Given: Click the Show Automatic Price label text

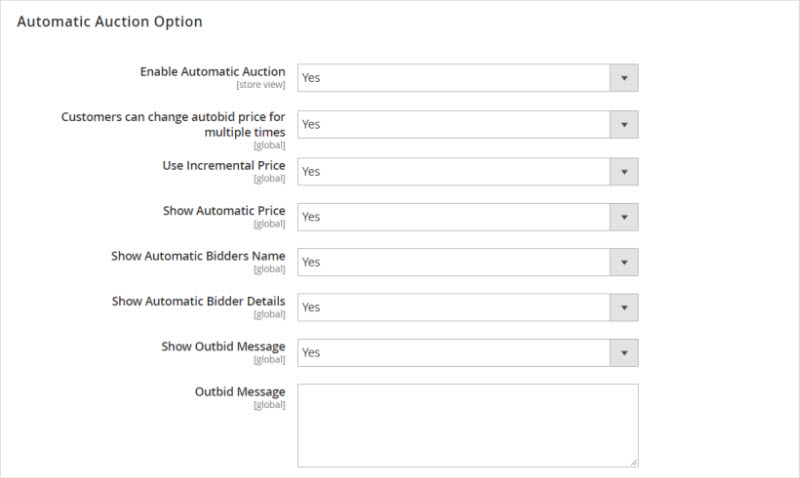Looking at the screenshot, I should point(223,211).
